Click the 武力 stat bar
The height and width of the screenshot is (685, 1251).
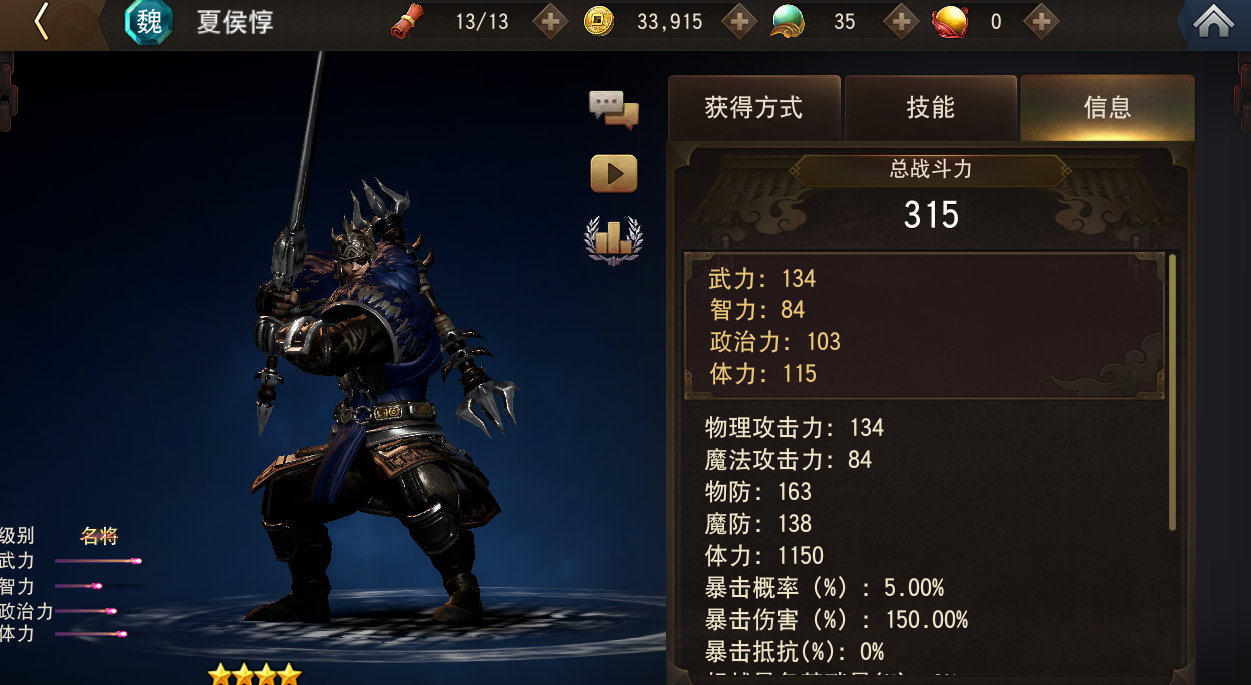[98, 561]
